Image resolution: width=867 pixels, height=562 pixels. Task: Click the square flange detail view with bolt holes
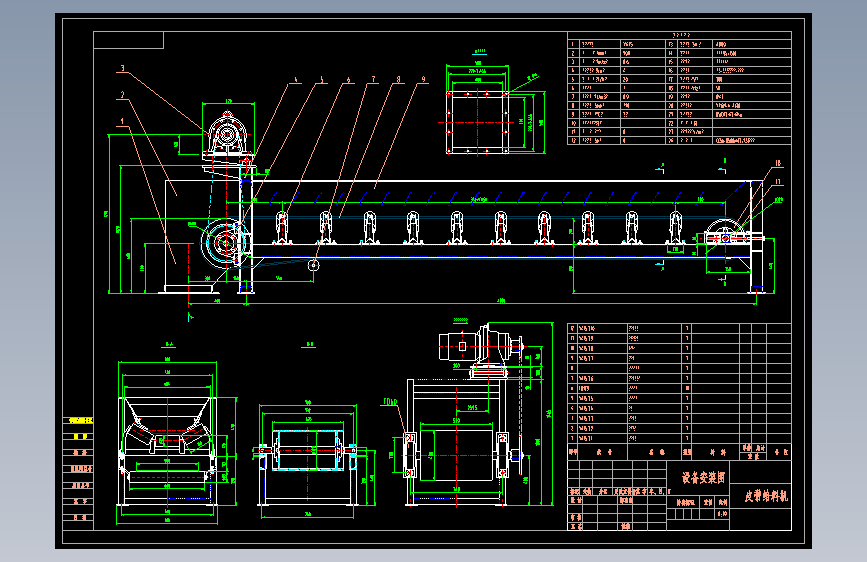(478, 122)
